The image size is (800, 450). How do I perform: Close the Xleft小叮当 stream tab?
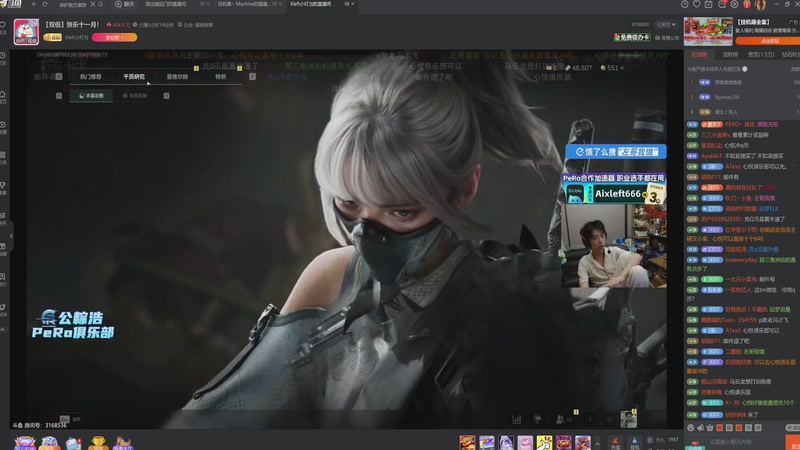pos(353,4)
